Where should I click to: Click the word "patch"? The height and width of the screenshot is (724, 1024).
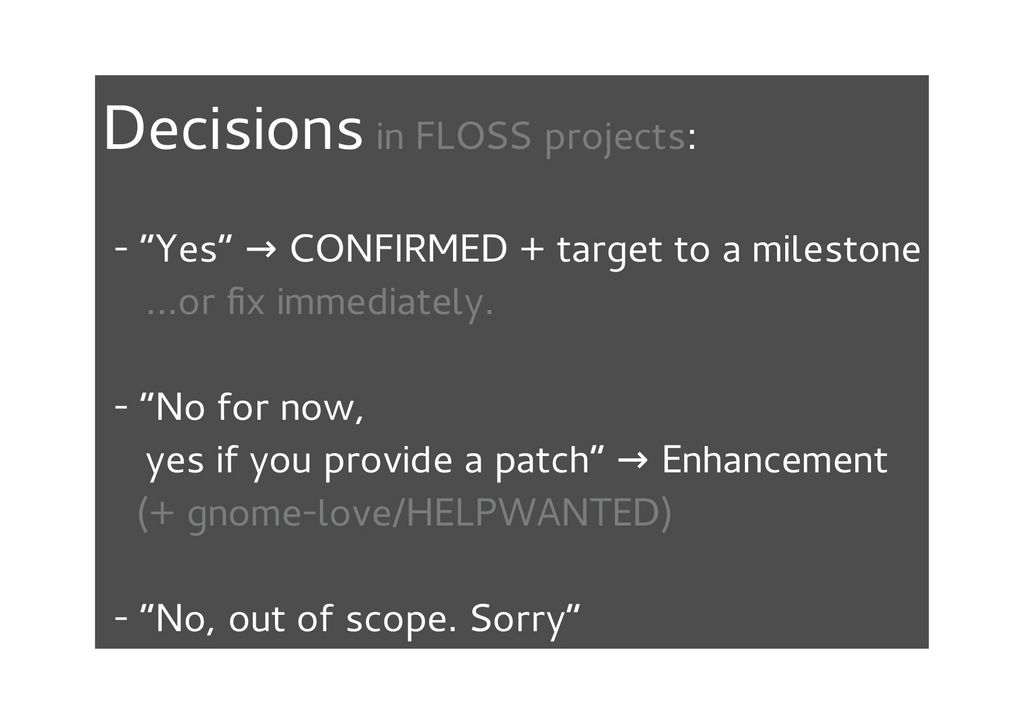(x=545, y=462)
